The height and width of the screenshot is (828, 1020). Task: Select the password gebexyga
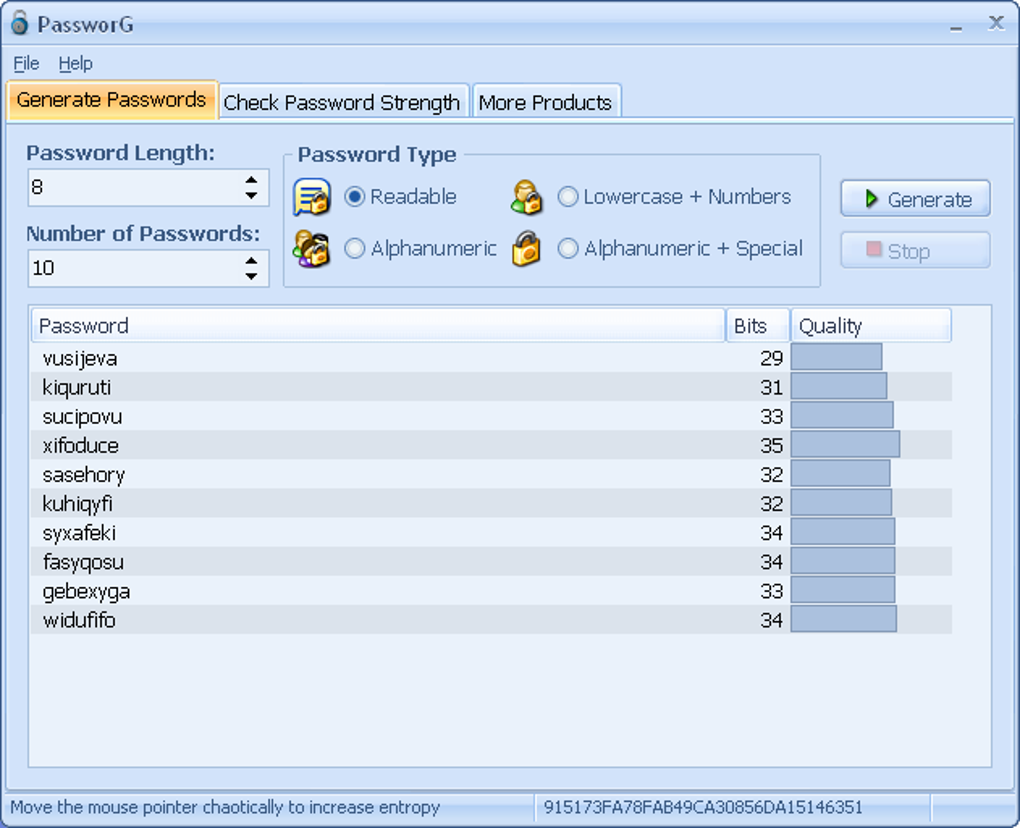(87, 591)
